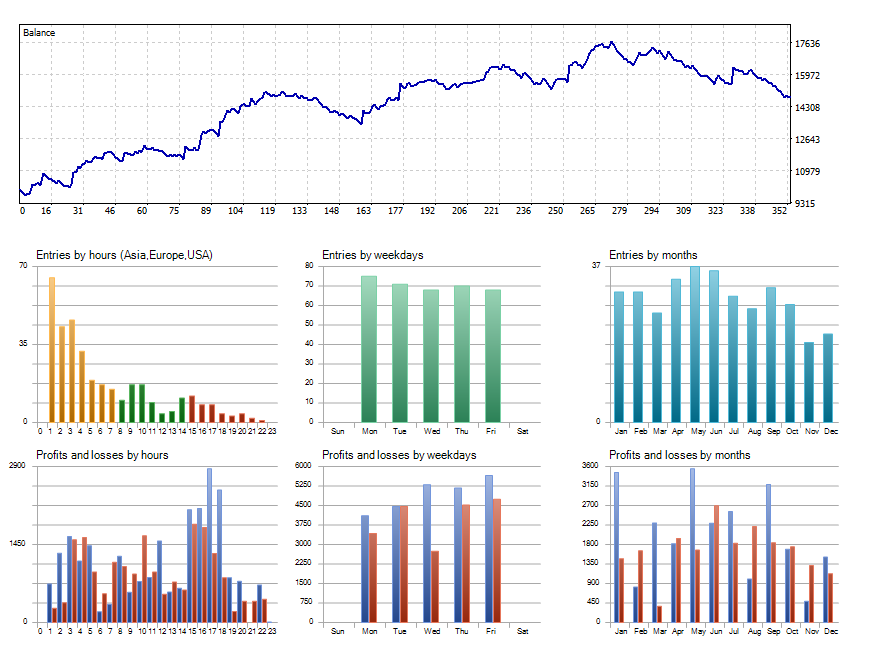Click the 6000 axis value in Profits by weekdays

coord(303,465)
